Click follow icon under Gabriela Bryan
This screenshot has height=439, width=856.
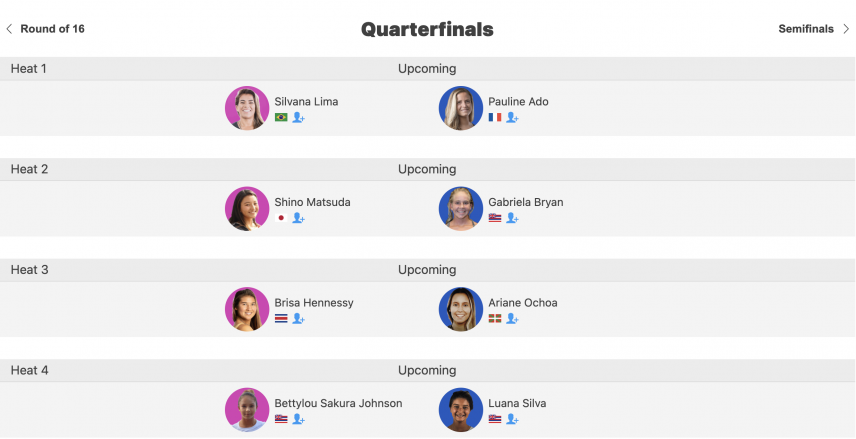(x=512, y=218)
